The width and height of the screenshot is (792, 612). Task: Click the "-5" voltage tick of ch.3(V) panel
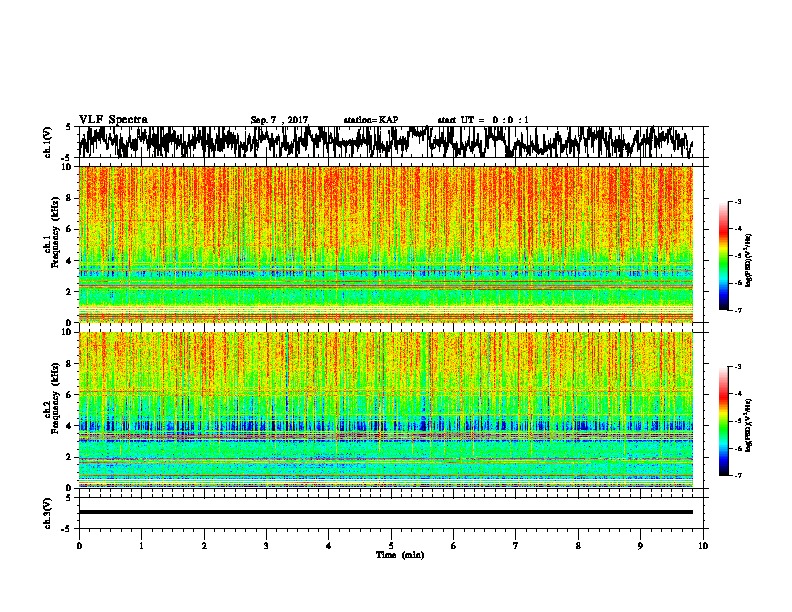point(66,529)
